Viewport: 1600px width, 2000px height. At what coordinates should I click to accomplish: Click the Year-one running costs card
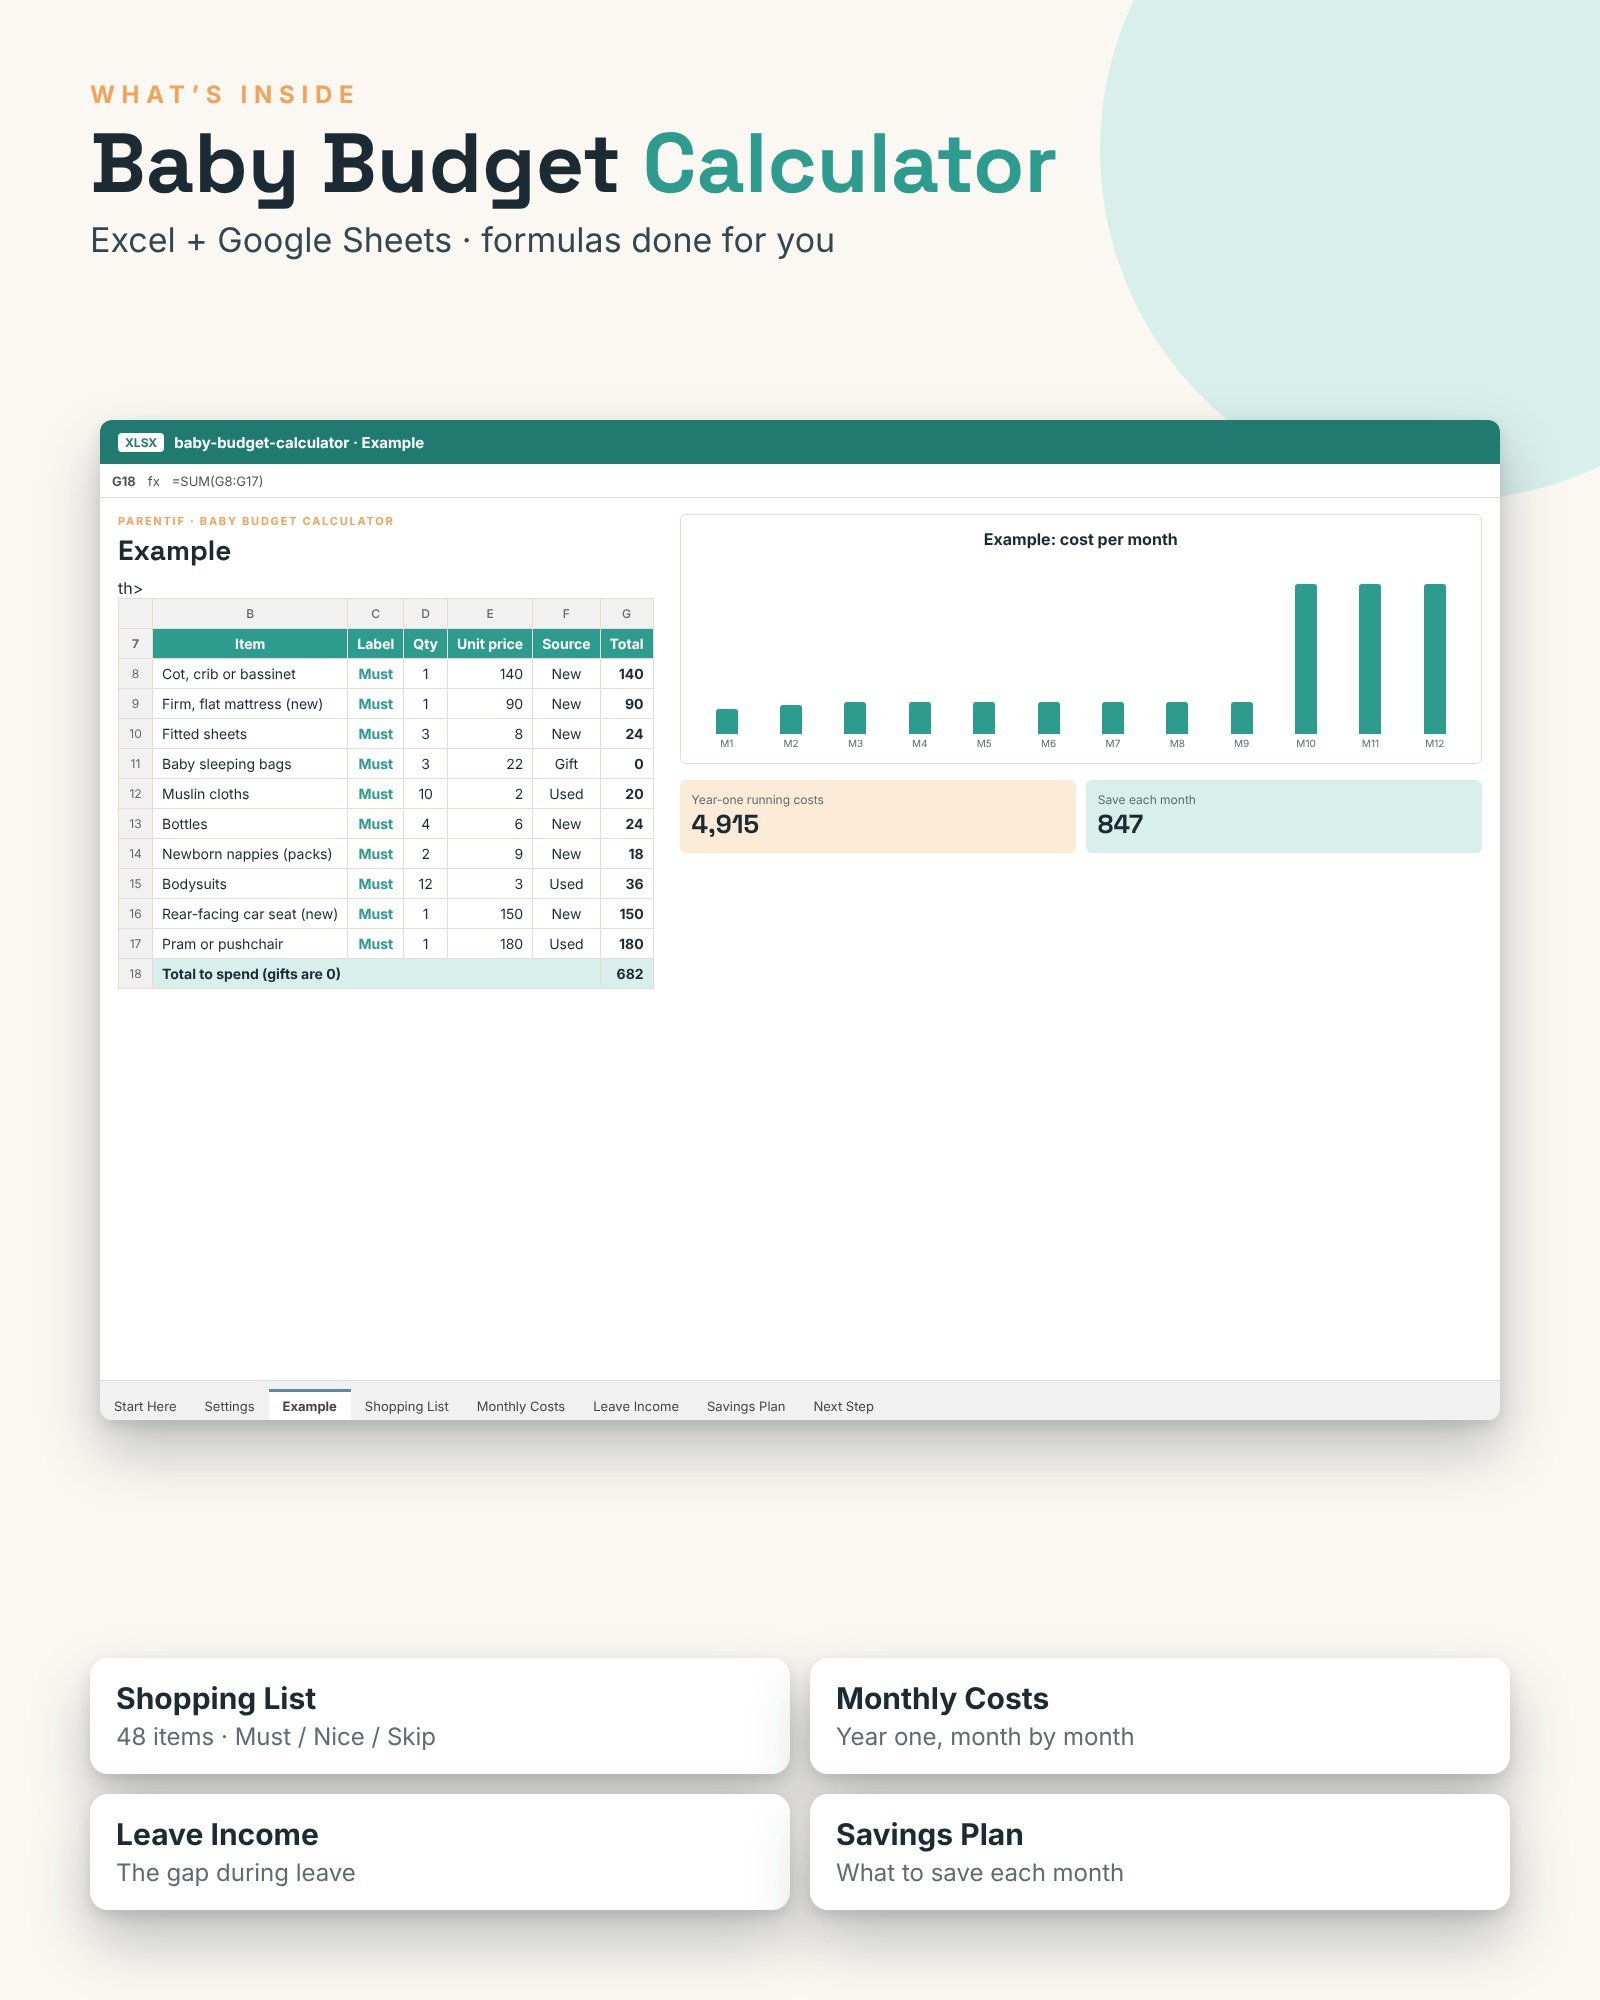[877, 816]
